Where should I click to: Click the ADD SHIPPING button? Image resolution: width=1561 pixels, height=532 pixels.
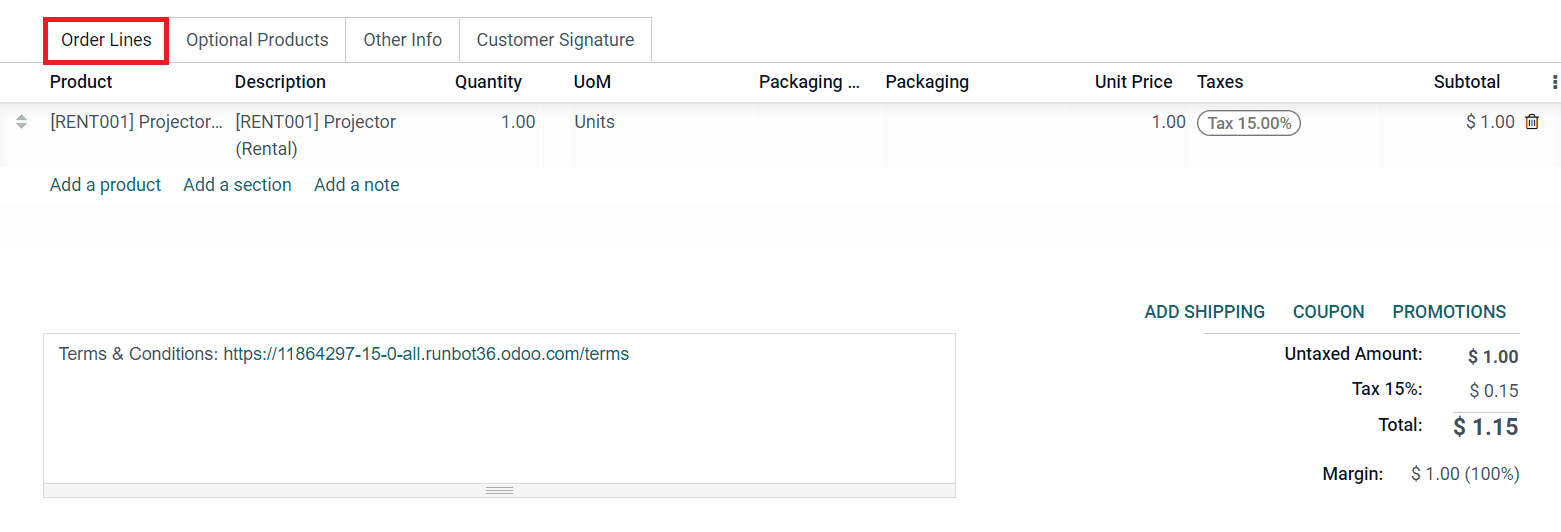click(1204, 312)
